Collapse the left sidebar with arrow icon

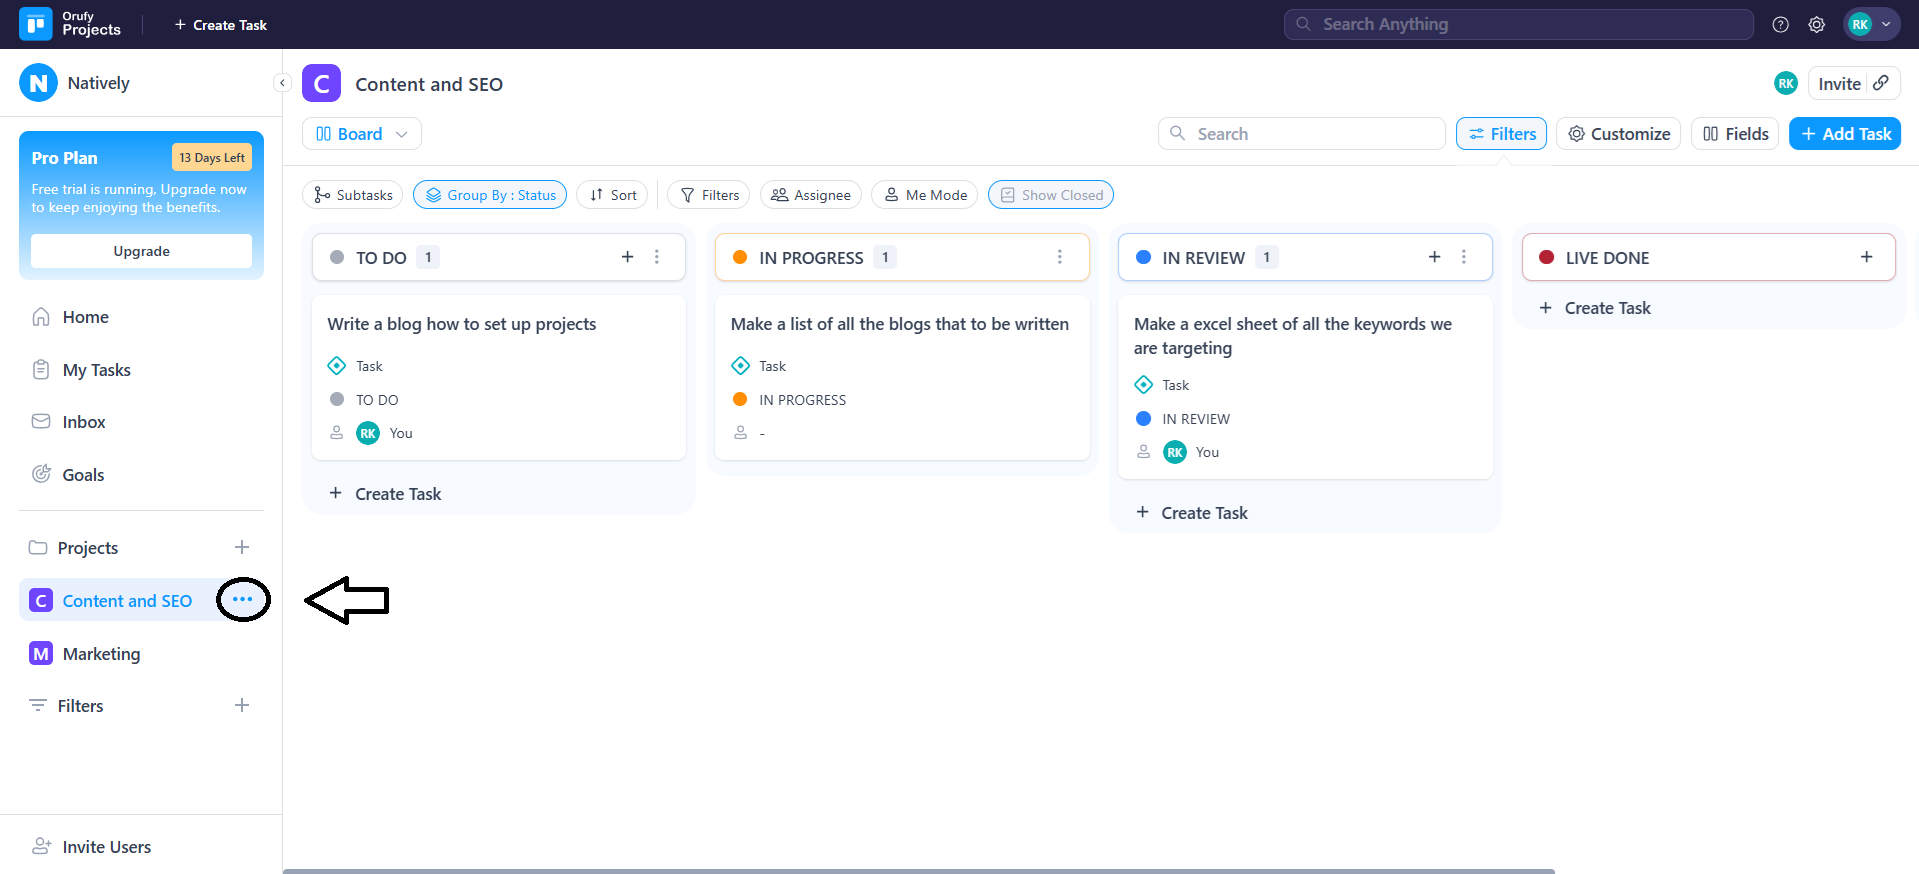[282, 83]
